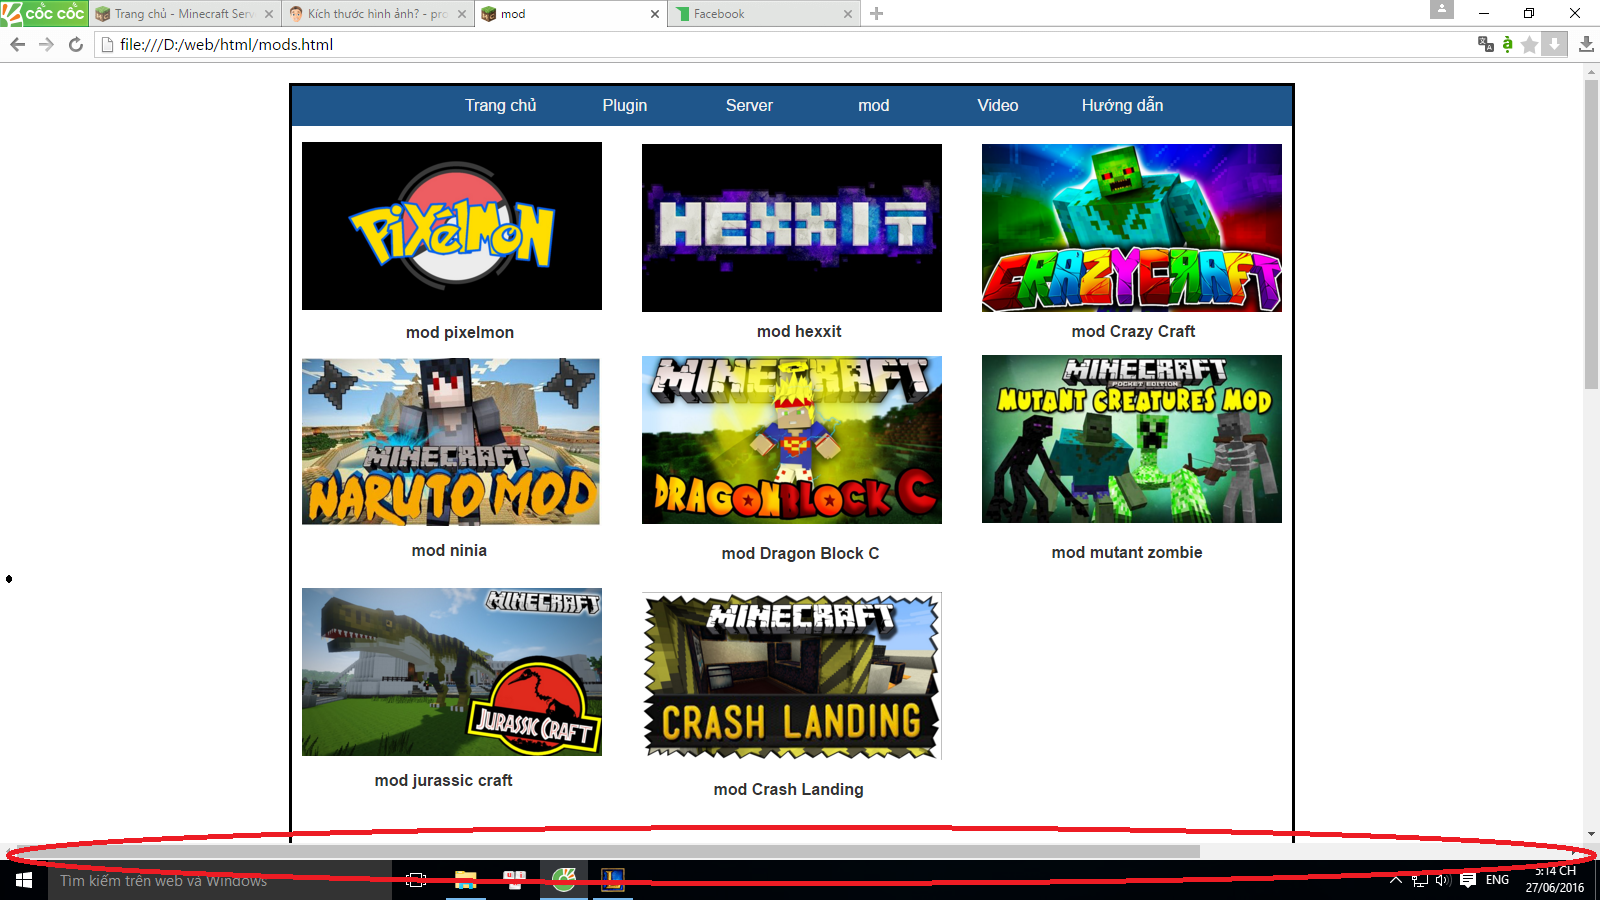
Task: Close the Facebook tab
Action: (x=848, y=14)
